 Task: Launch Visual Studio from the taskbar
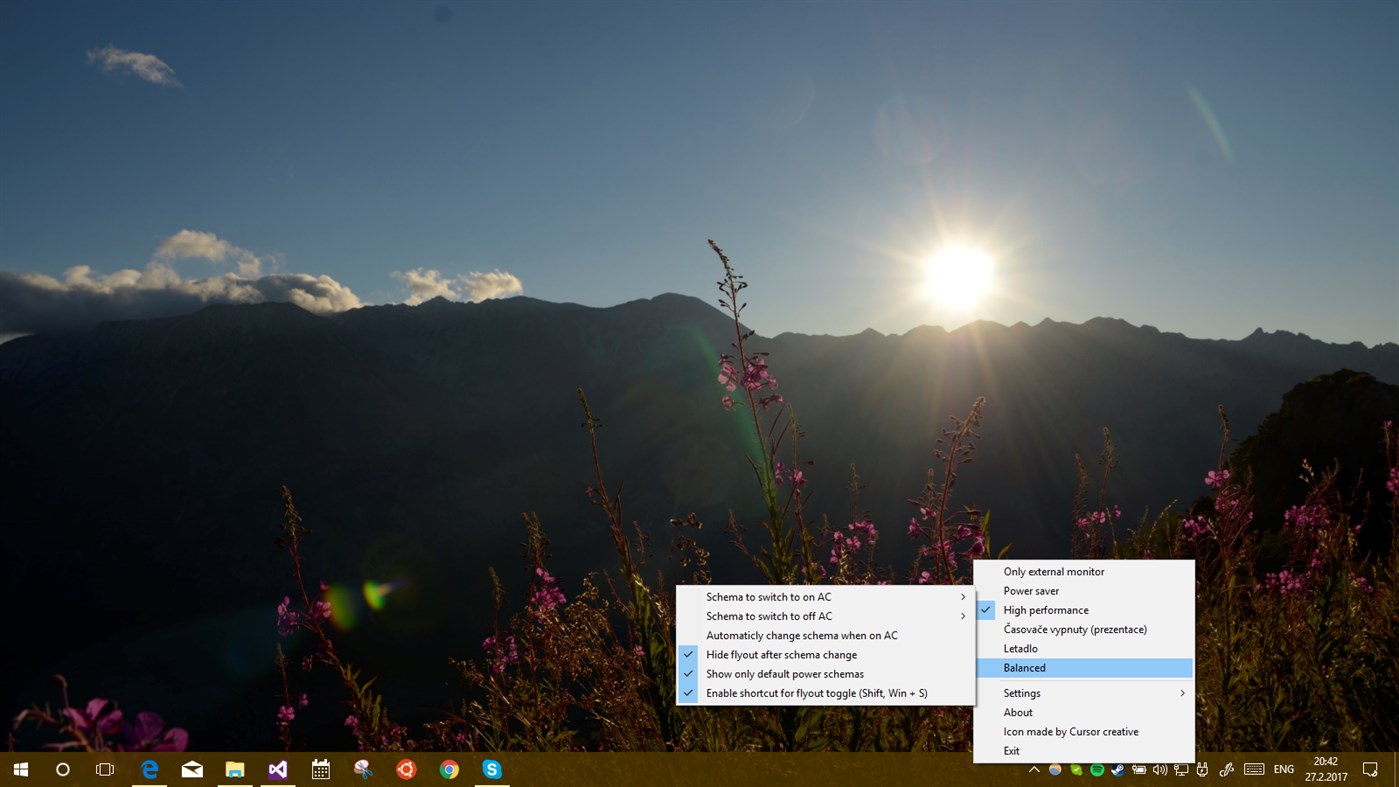tap(277, 769)
